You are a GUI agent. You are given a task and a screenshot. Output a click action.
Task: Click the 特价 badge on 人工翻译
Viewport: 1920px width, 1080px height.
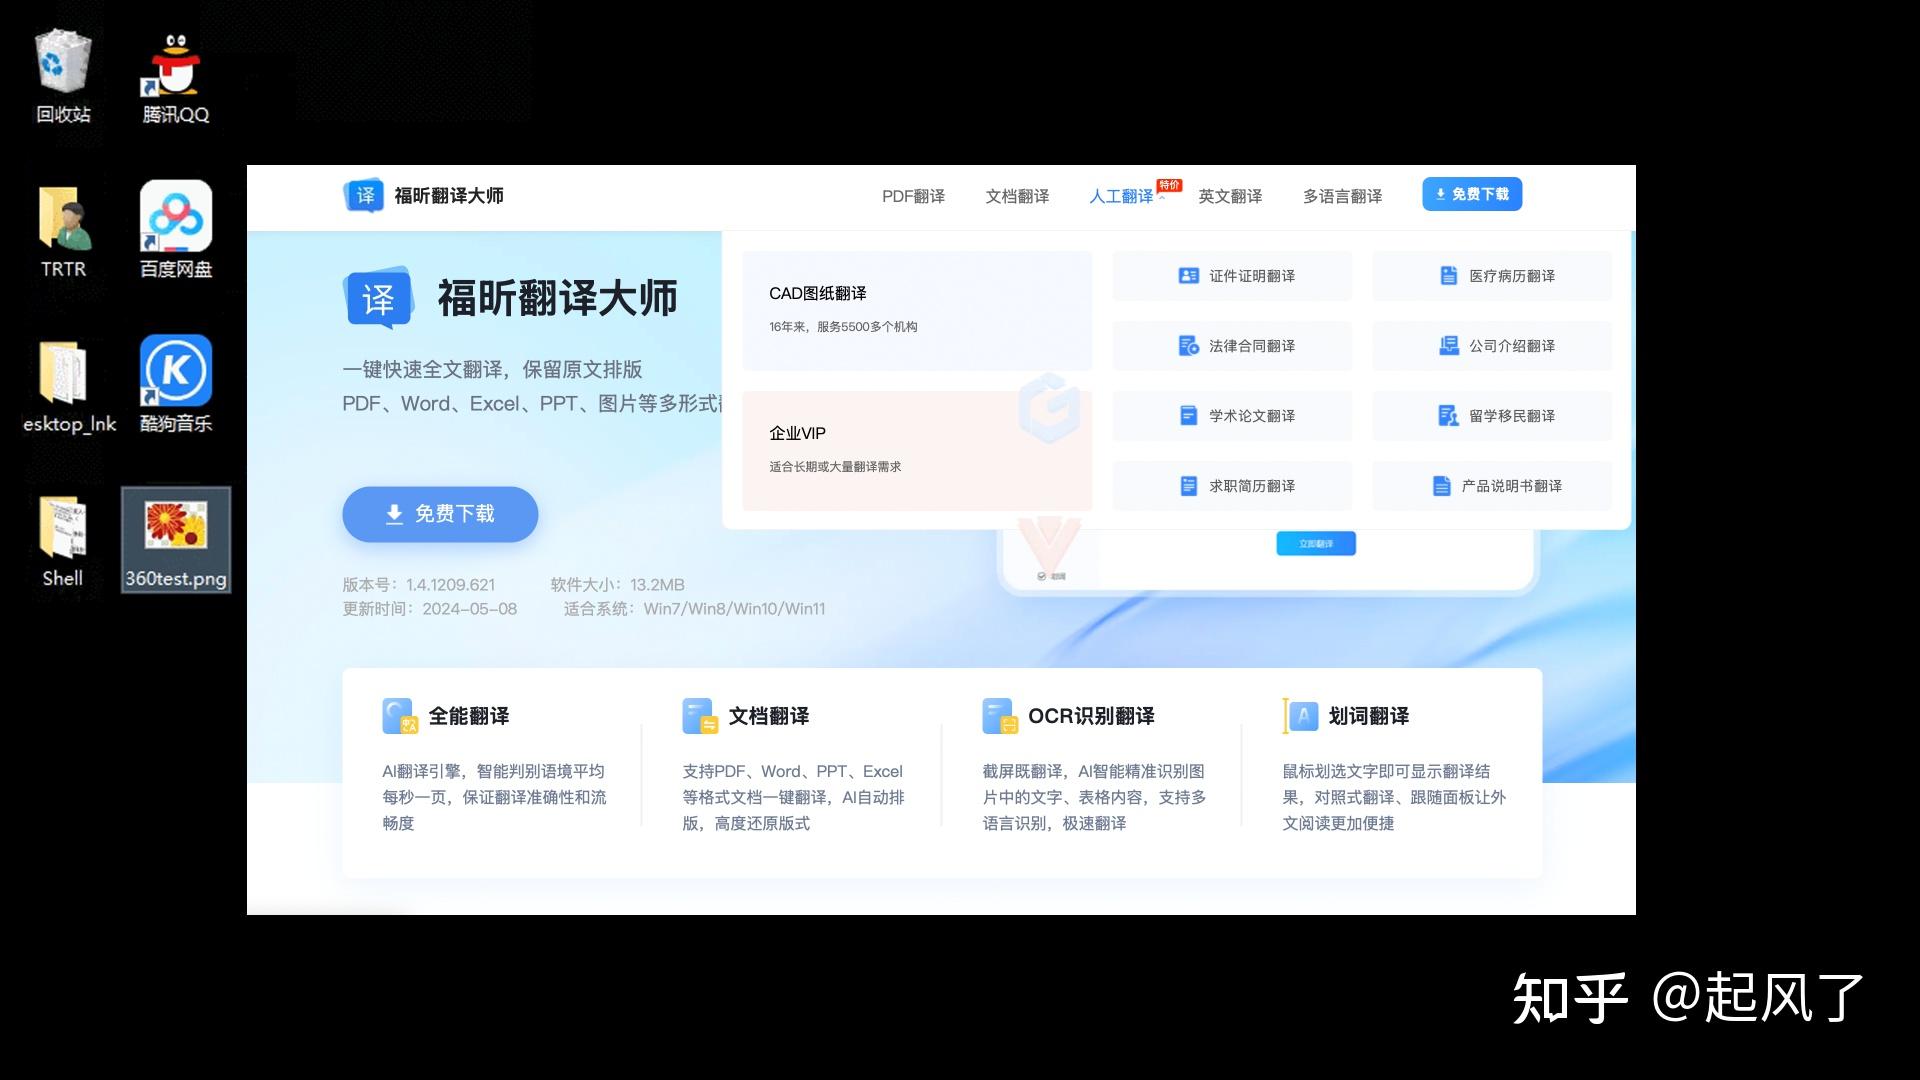(x=1169, y=185)
